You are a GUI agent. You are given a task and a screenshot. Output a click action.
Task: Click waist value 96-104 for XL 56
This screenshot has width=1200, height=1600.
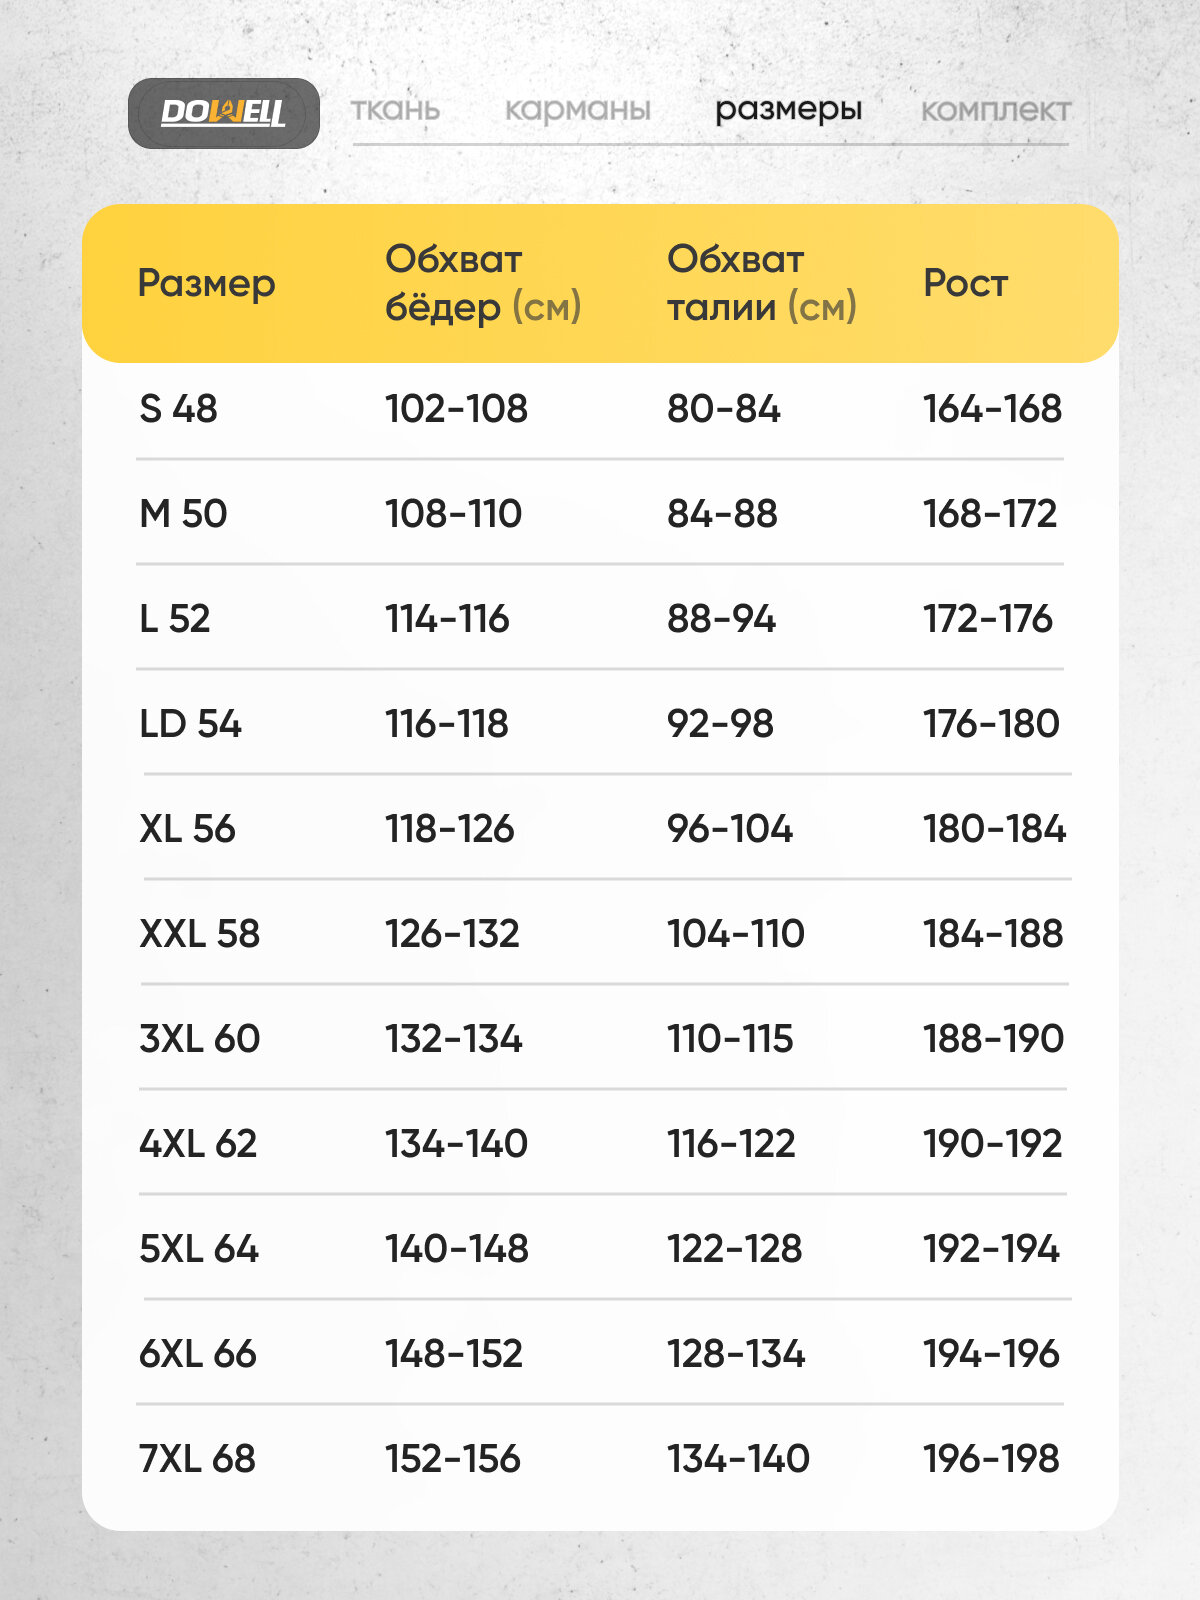(730, 828)
